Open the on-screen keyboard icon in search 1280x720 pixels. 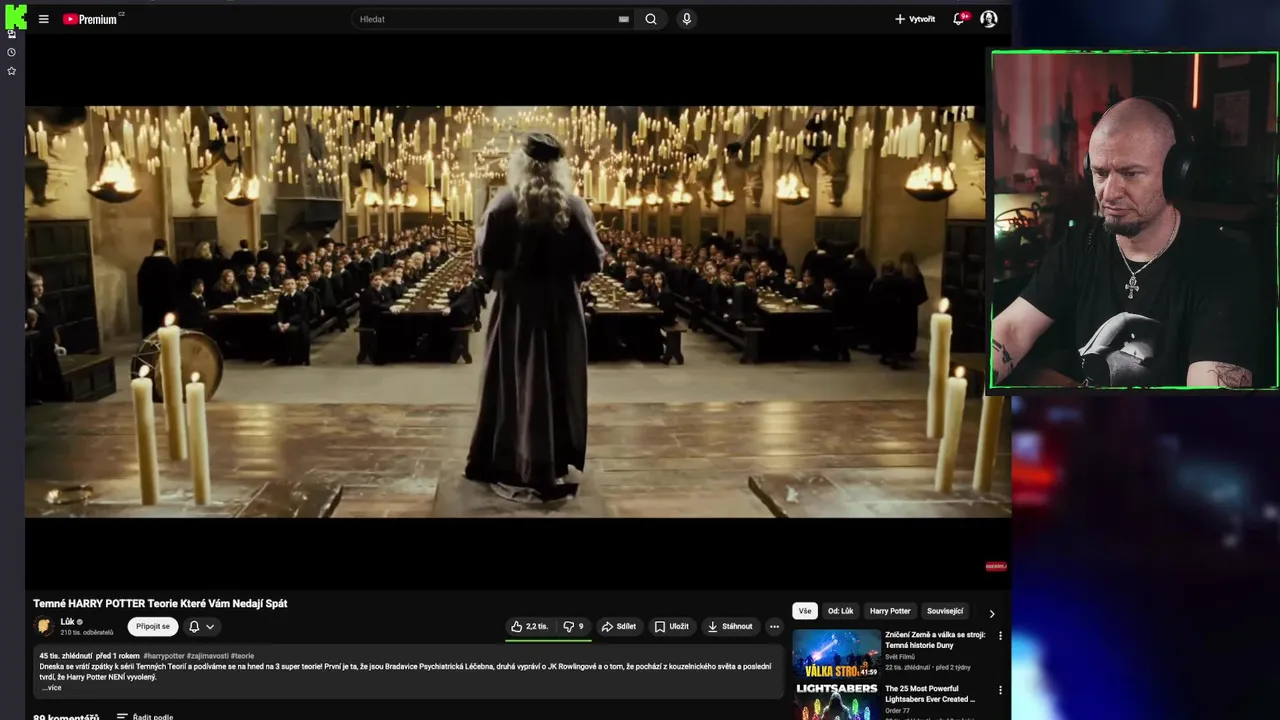(x=624, y=19)
